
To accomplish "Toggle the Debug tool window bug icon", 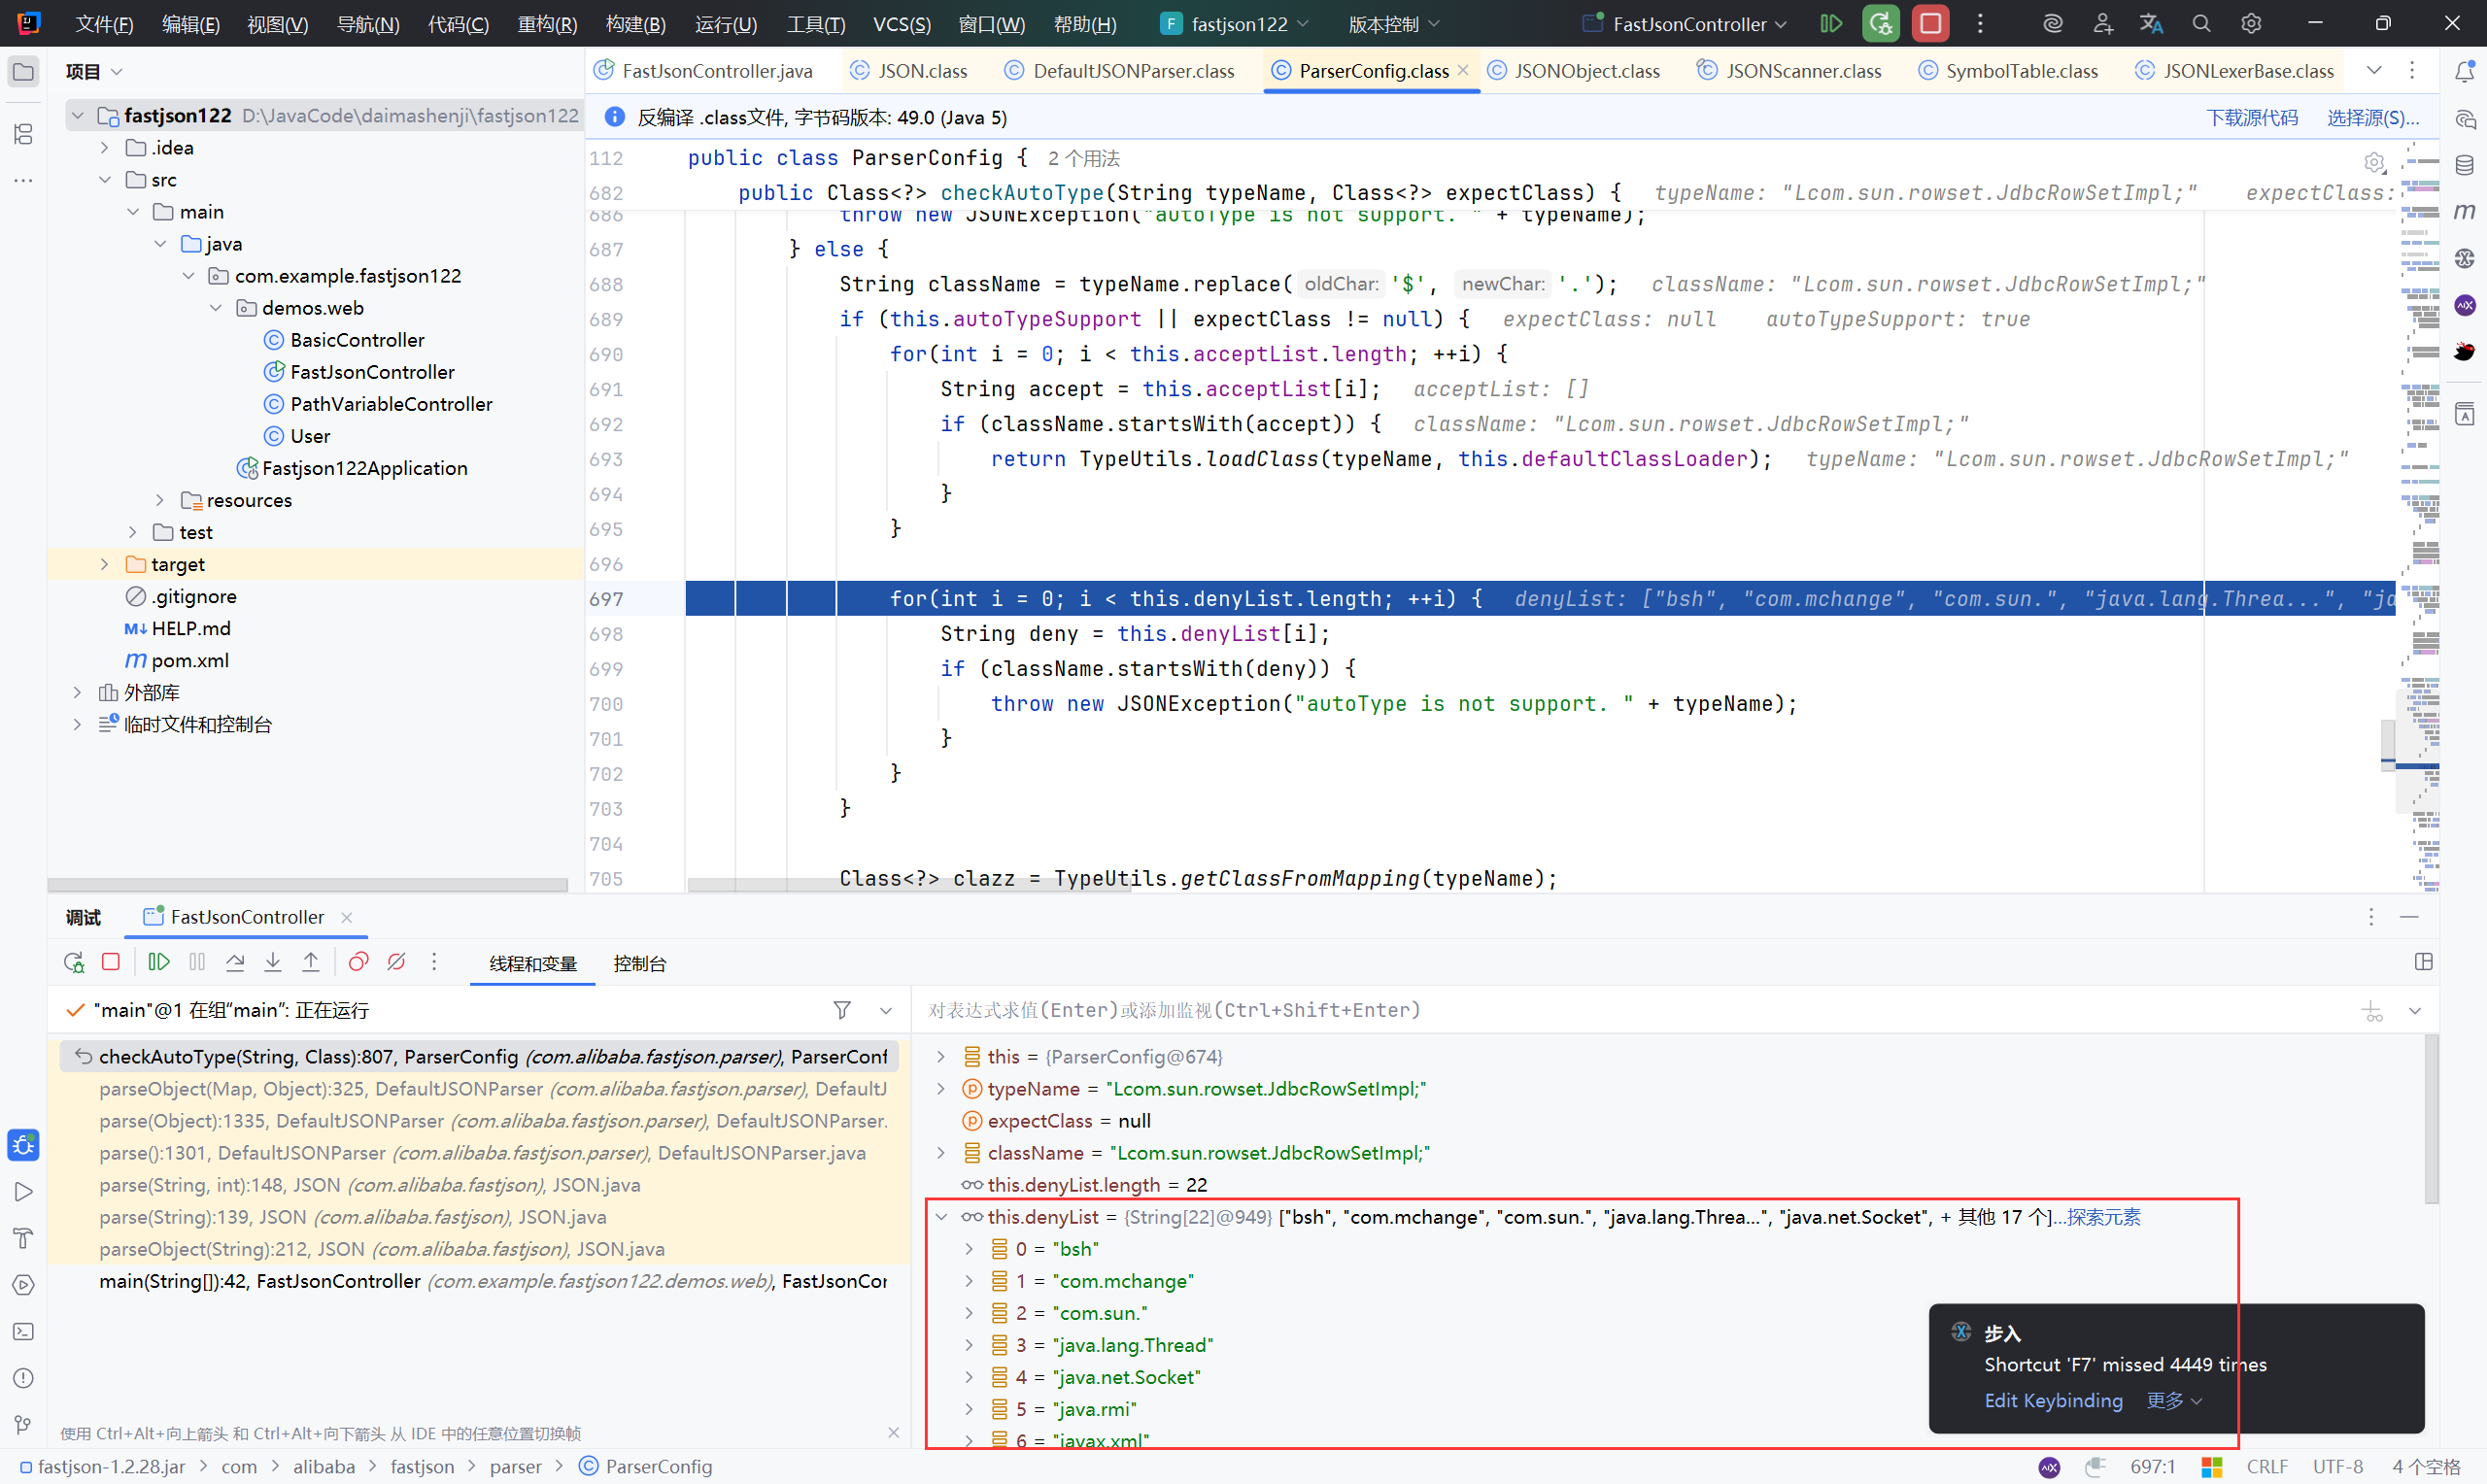I will (24, 1145).
